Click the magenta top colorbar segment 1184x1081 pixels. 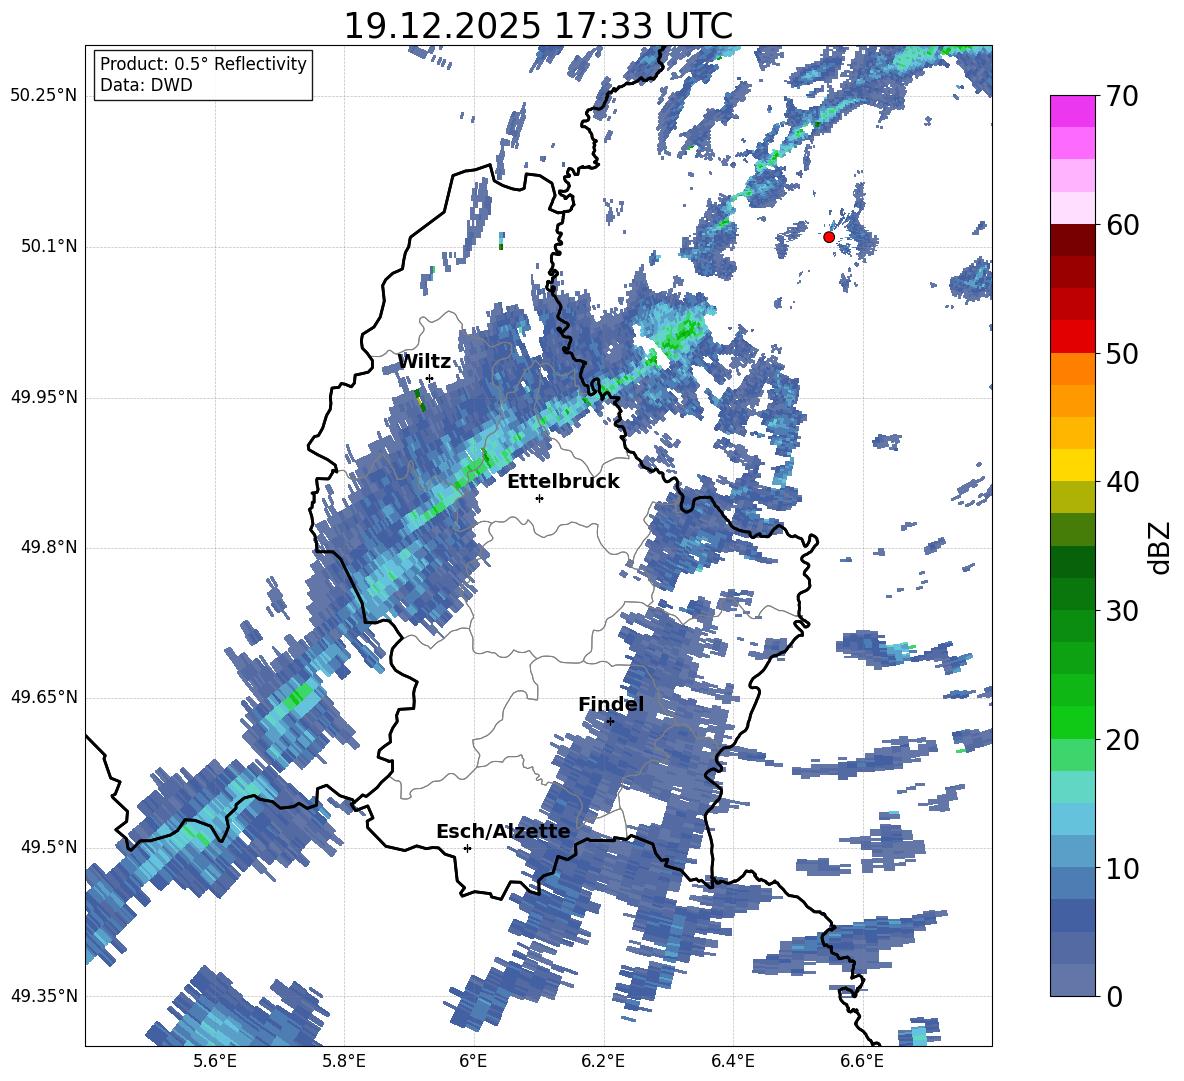[x=1072, y=111]
